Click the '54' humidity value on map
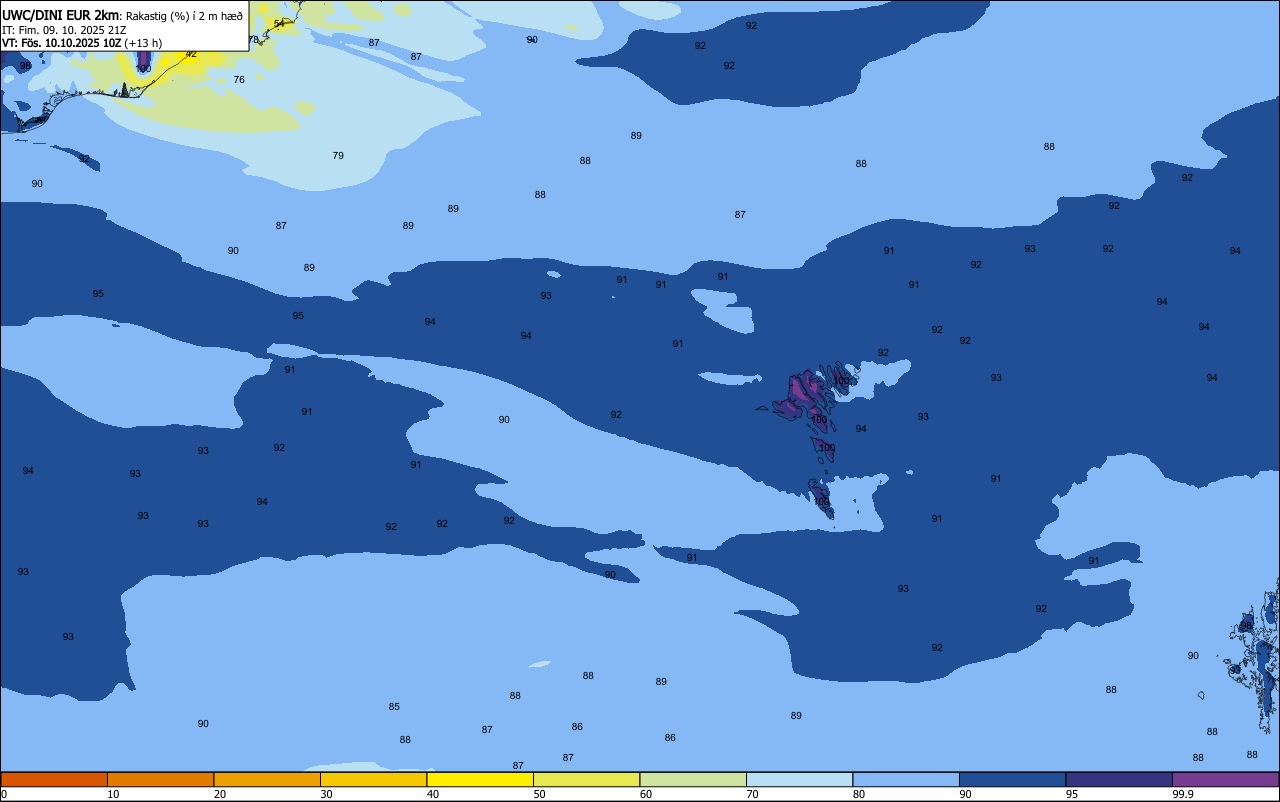This screenshot has height=802, width=1280. click(279, 23)
